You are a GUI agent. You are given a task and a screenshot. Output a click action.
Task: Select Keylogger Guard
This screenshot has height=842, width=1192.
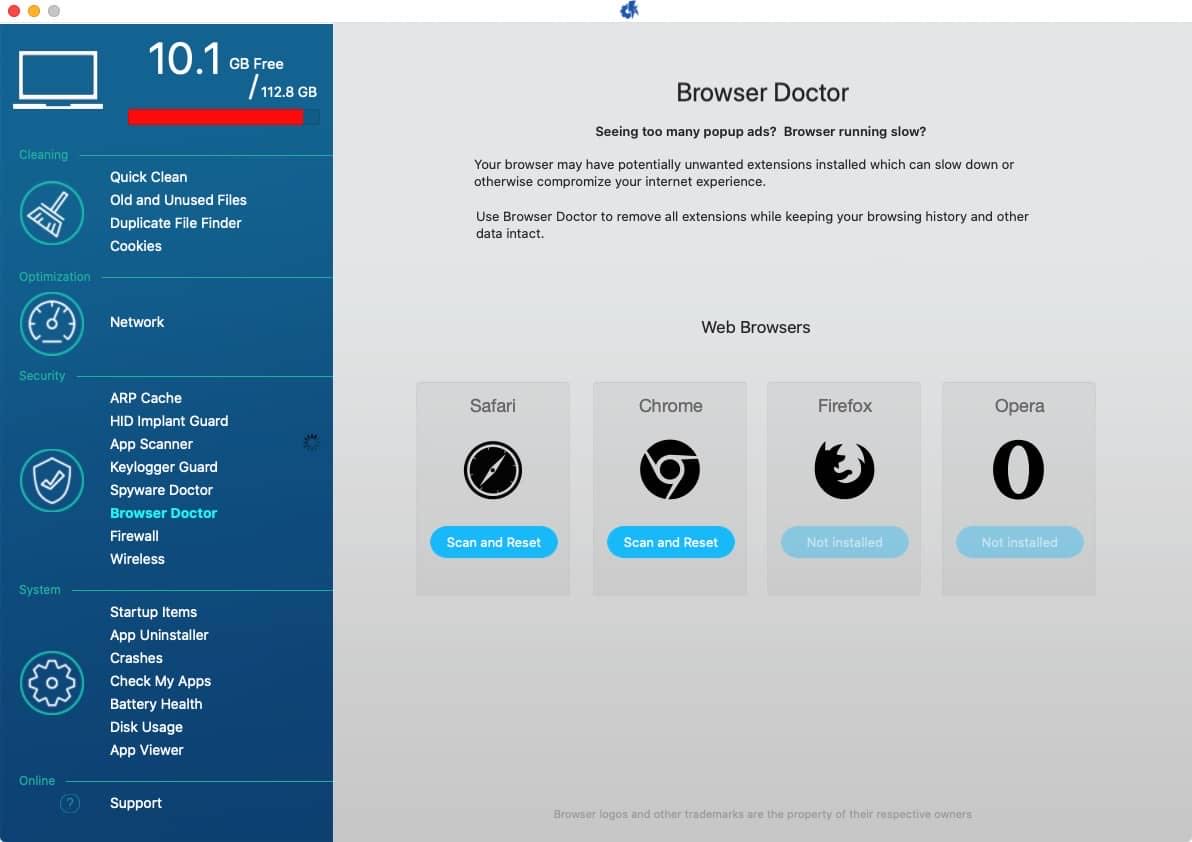tap(163, 467)
